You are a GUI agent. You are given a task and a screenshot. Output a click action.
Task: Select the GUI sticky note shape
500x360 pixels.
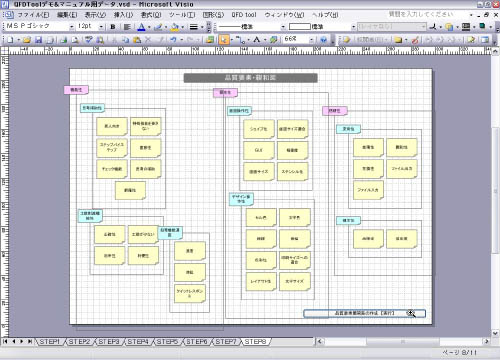point(259,150)
